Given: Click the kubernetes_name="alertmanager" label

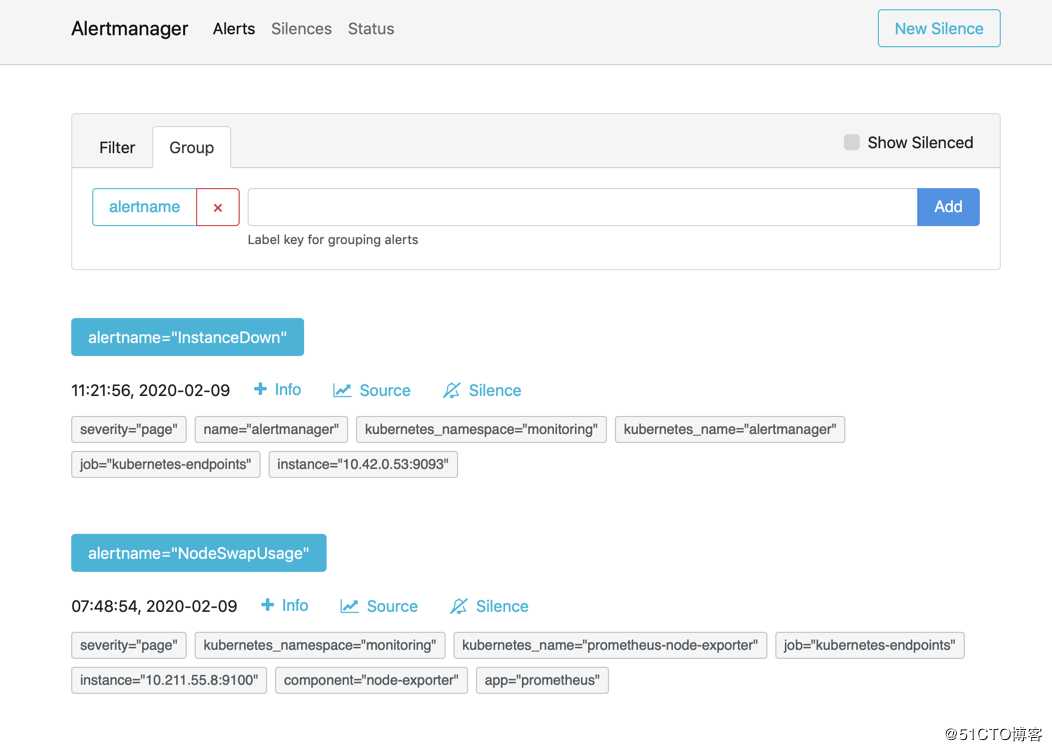Looking at the screenshot, I should [729, 430].
